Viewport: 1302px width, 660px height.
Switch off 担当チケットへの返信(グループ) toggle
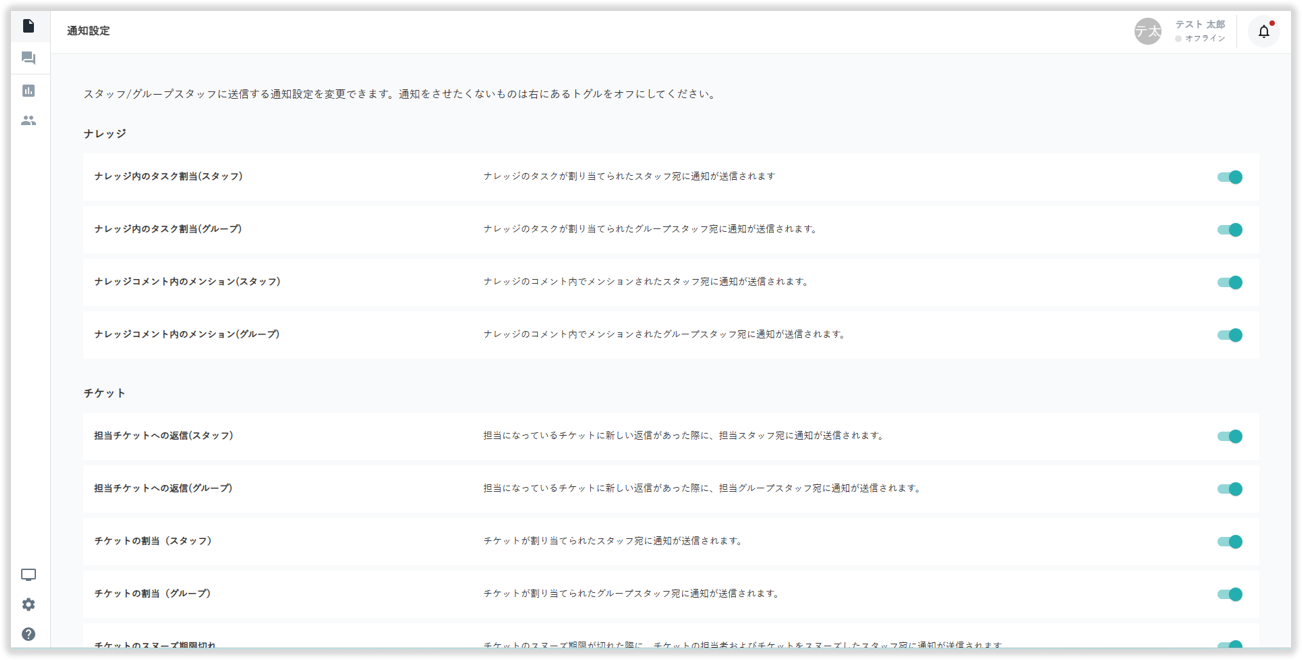coord(1229,489)
